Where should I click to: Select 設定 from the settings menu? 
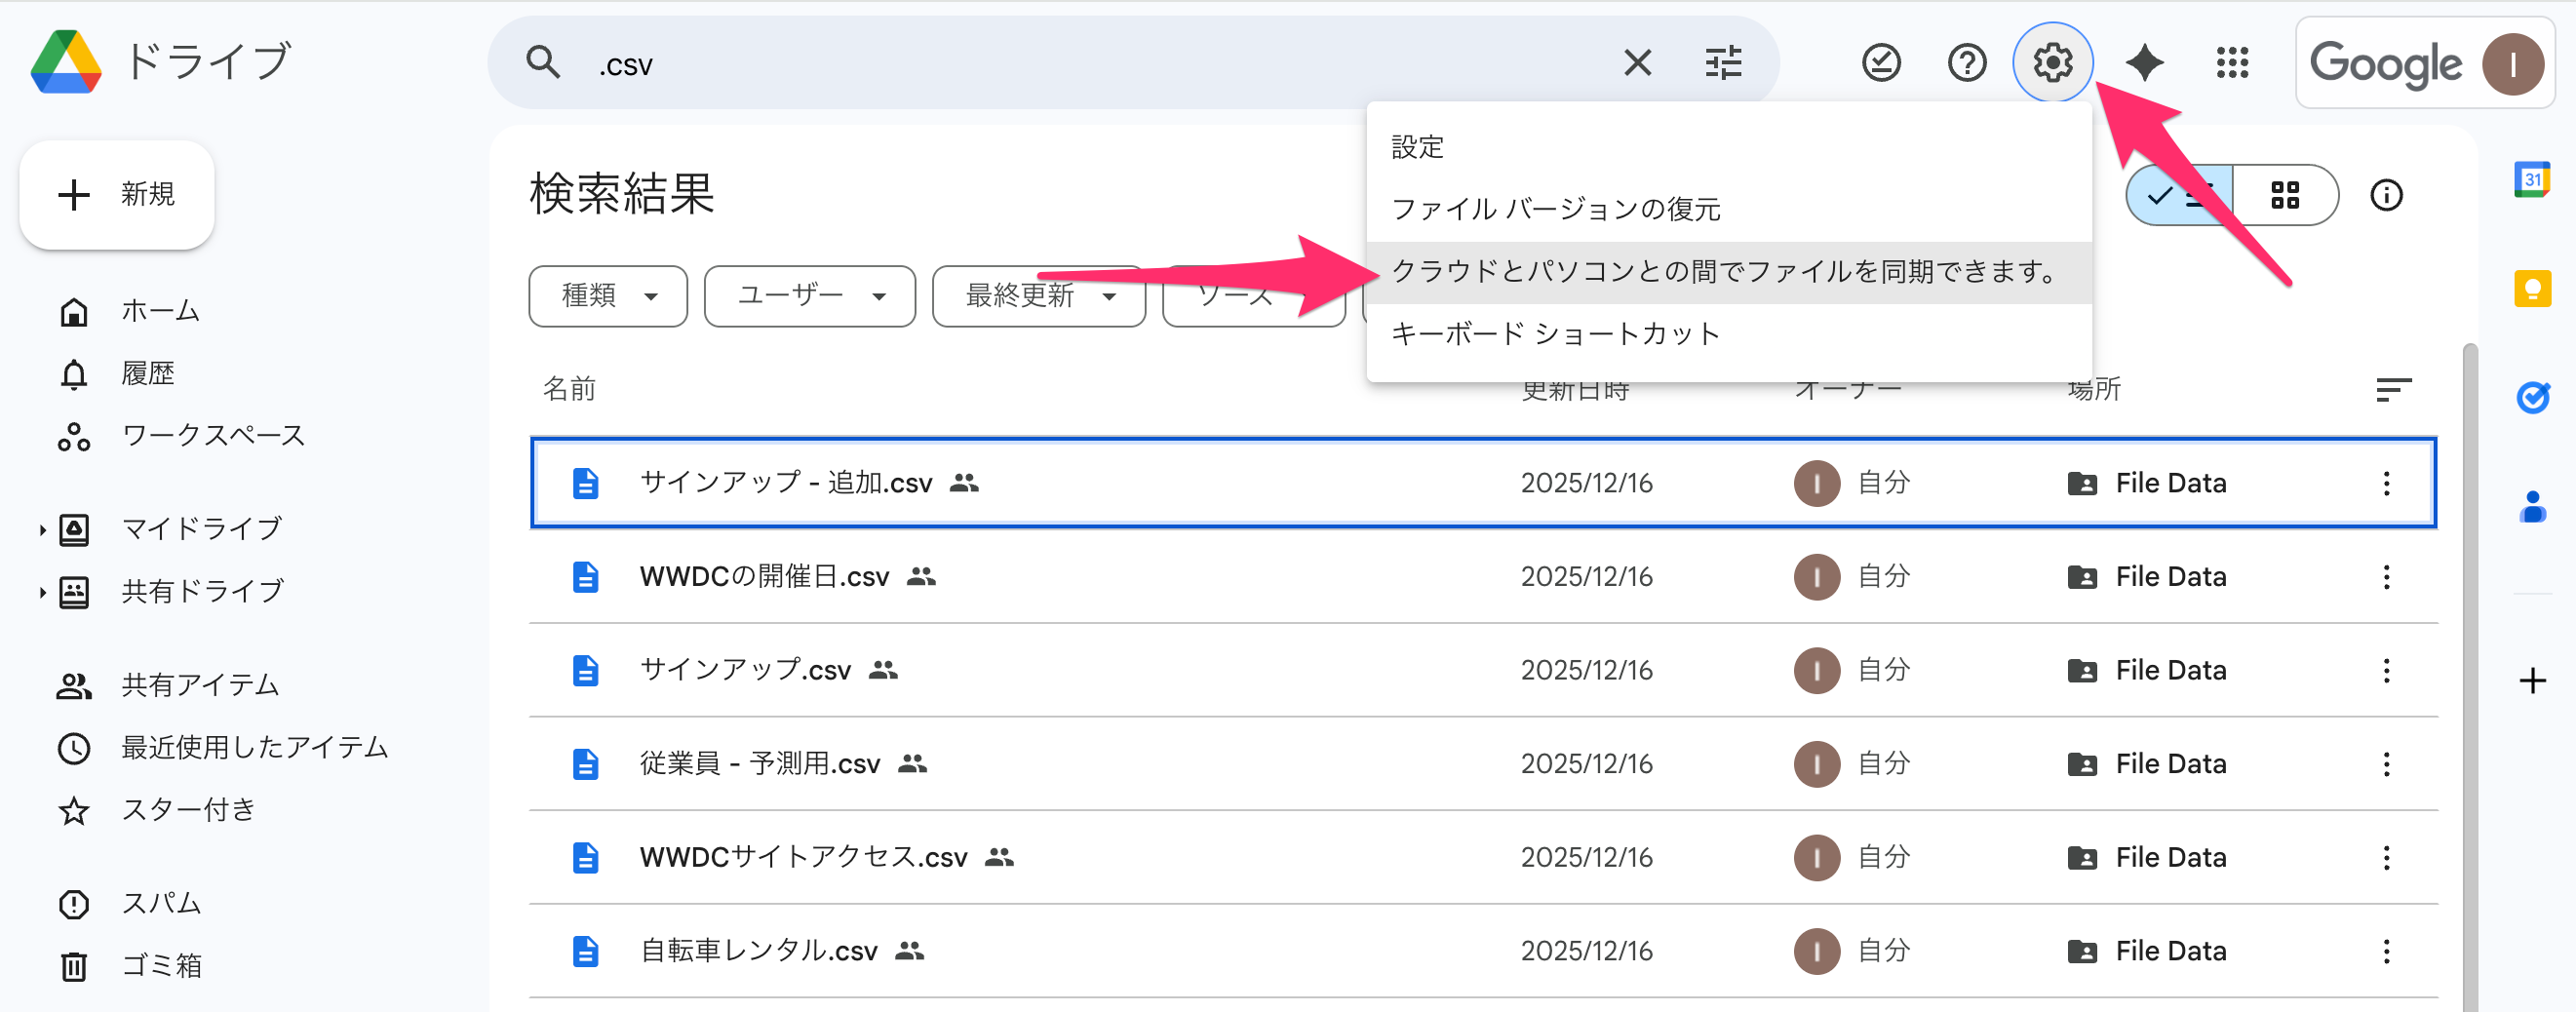coord(1417,147)
